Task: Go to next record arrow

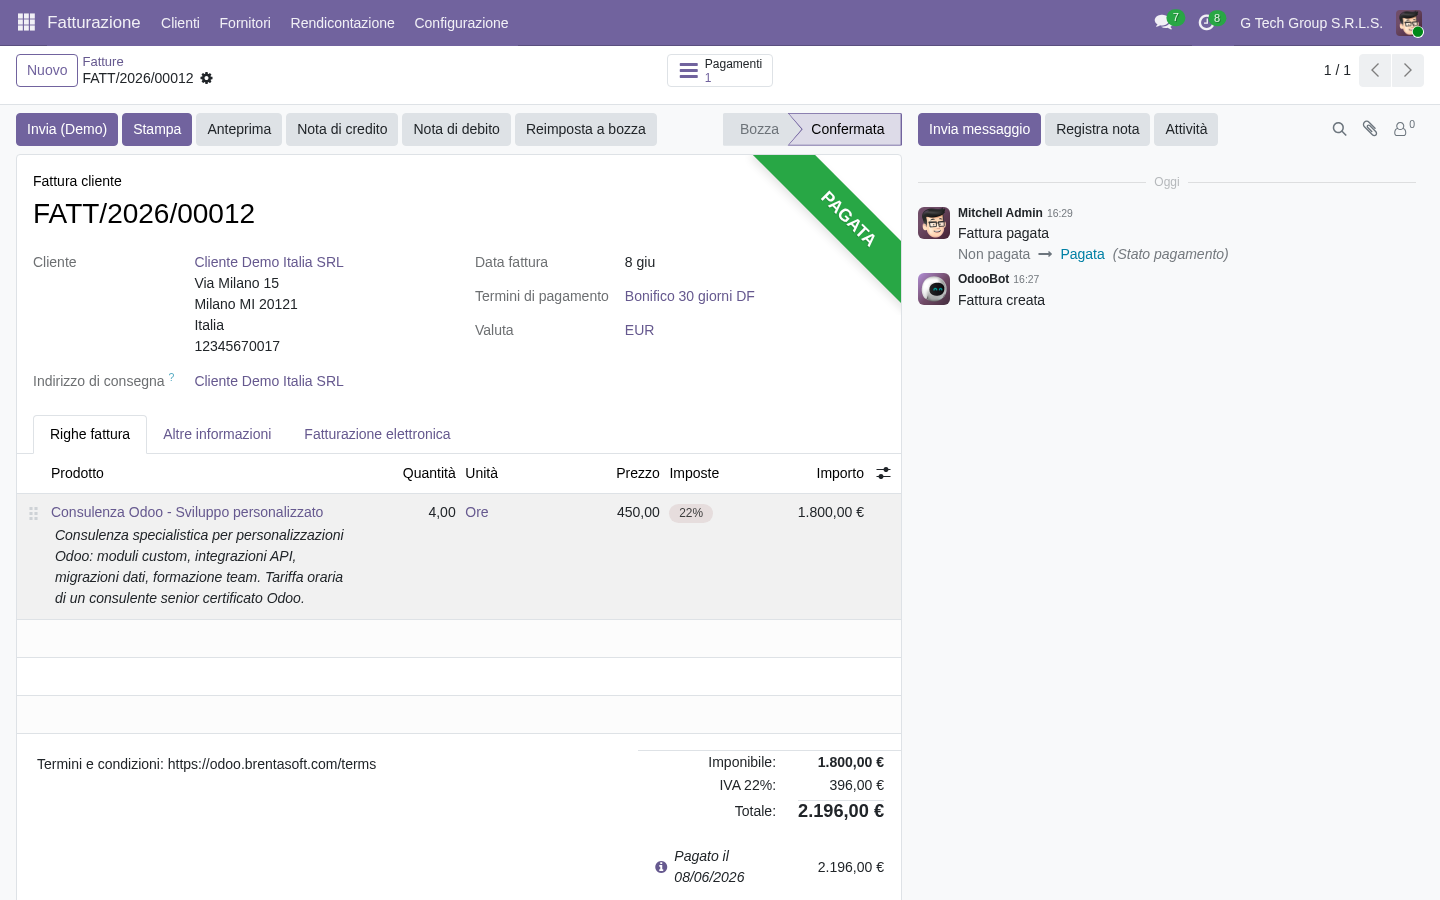Action: (1408, 70)
